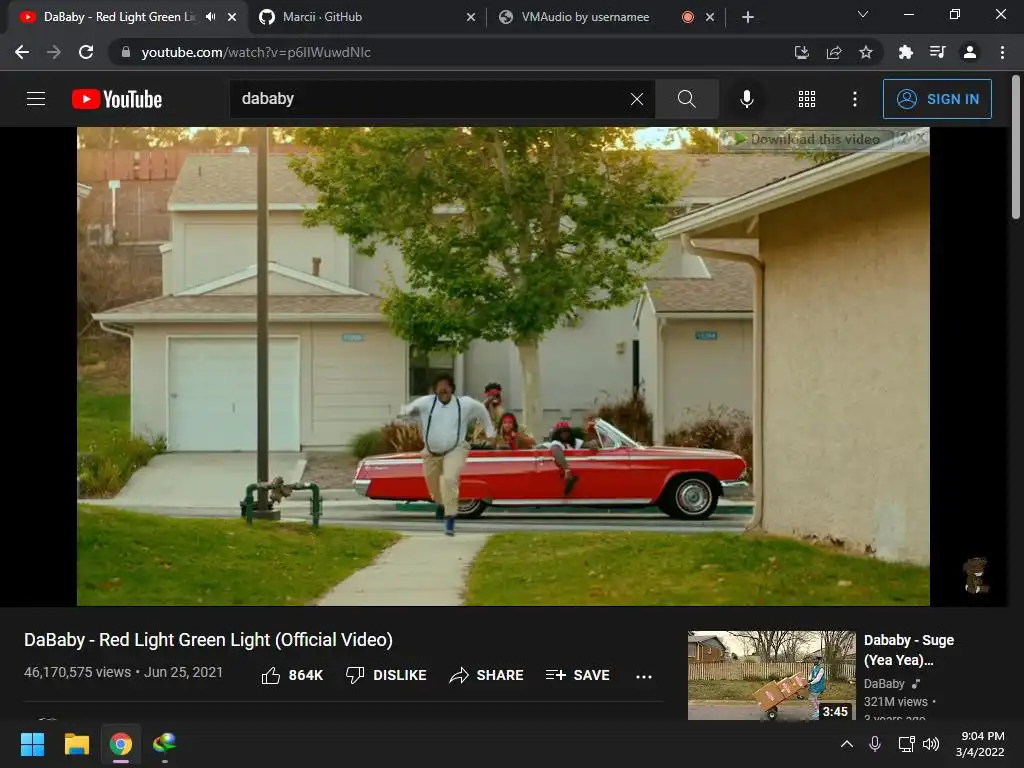Image resolution: width=1024 pixels, height=768 pixels.
Task: Open the YouTube guide hamburger menu
Action: coord(36,99)
